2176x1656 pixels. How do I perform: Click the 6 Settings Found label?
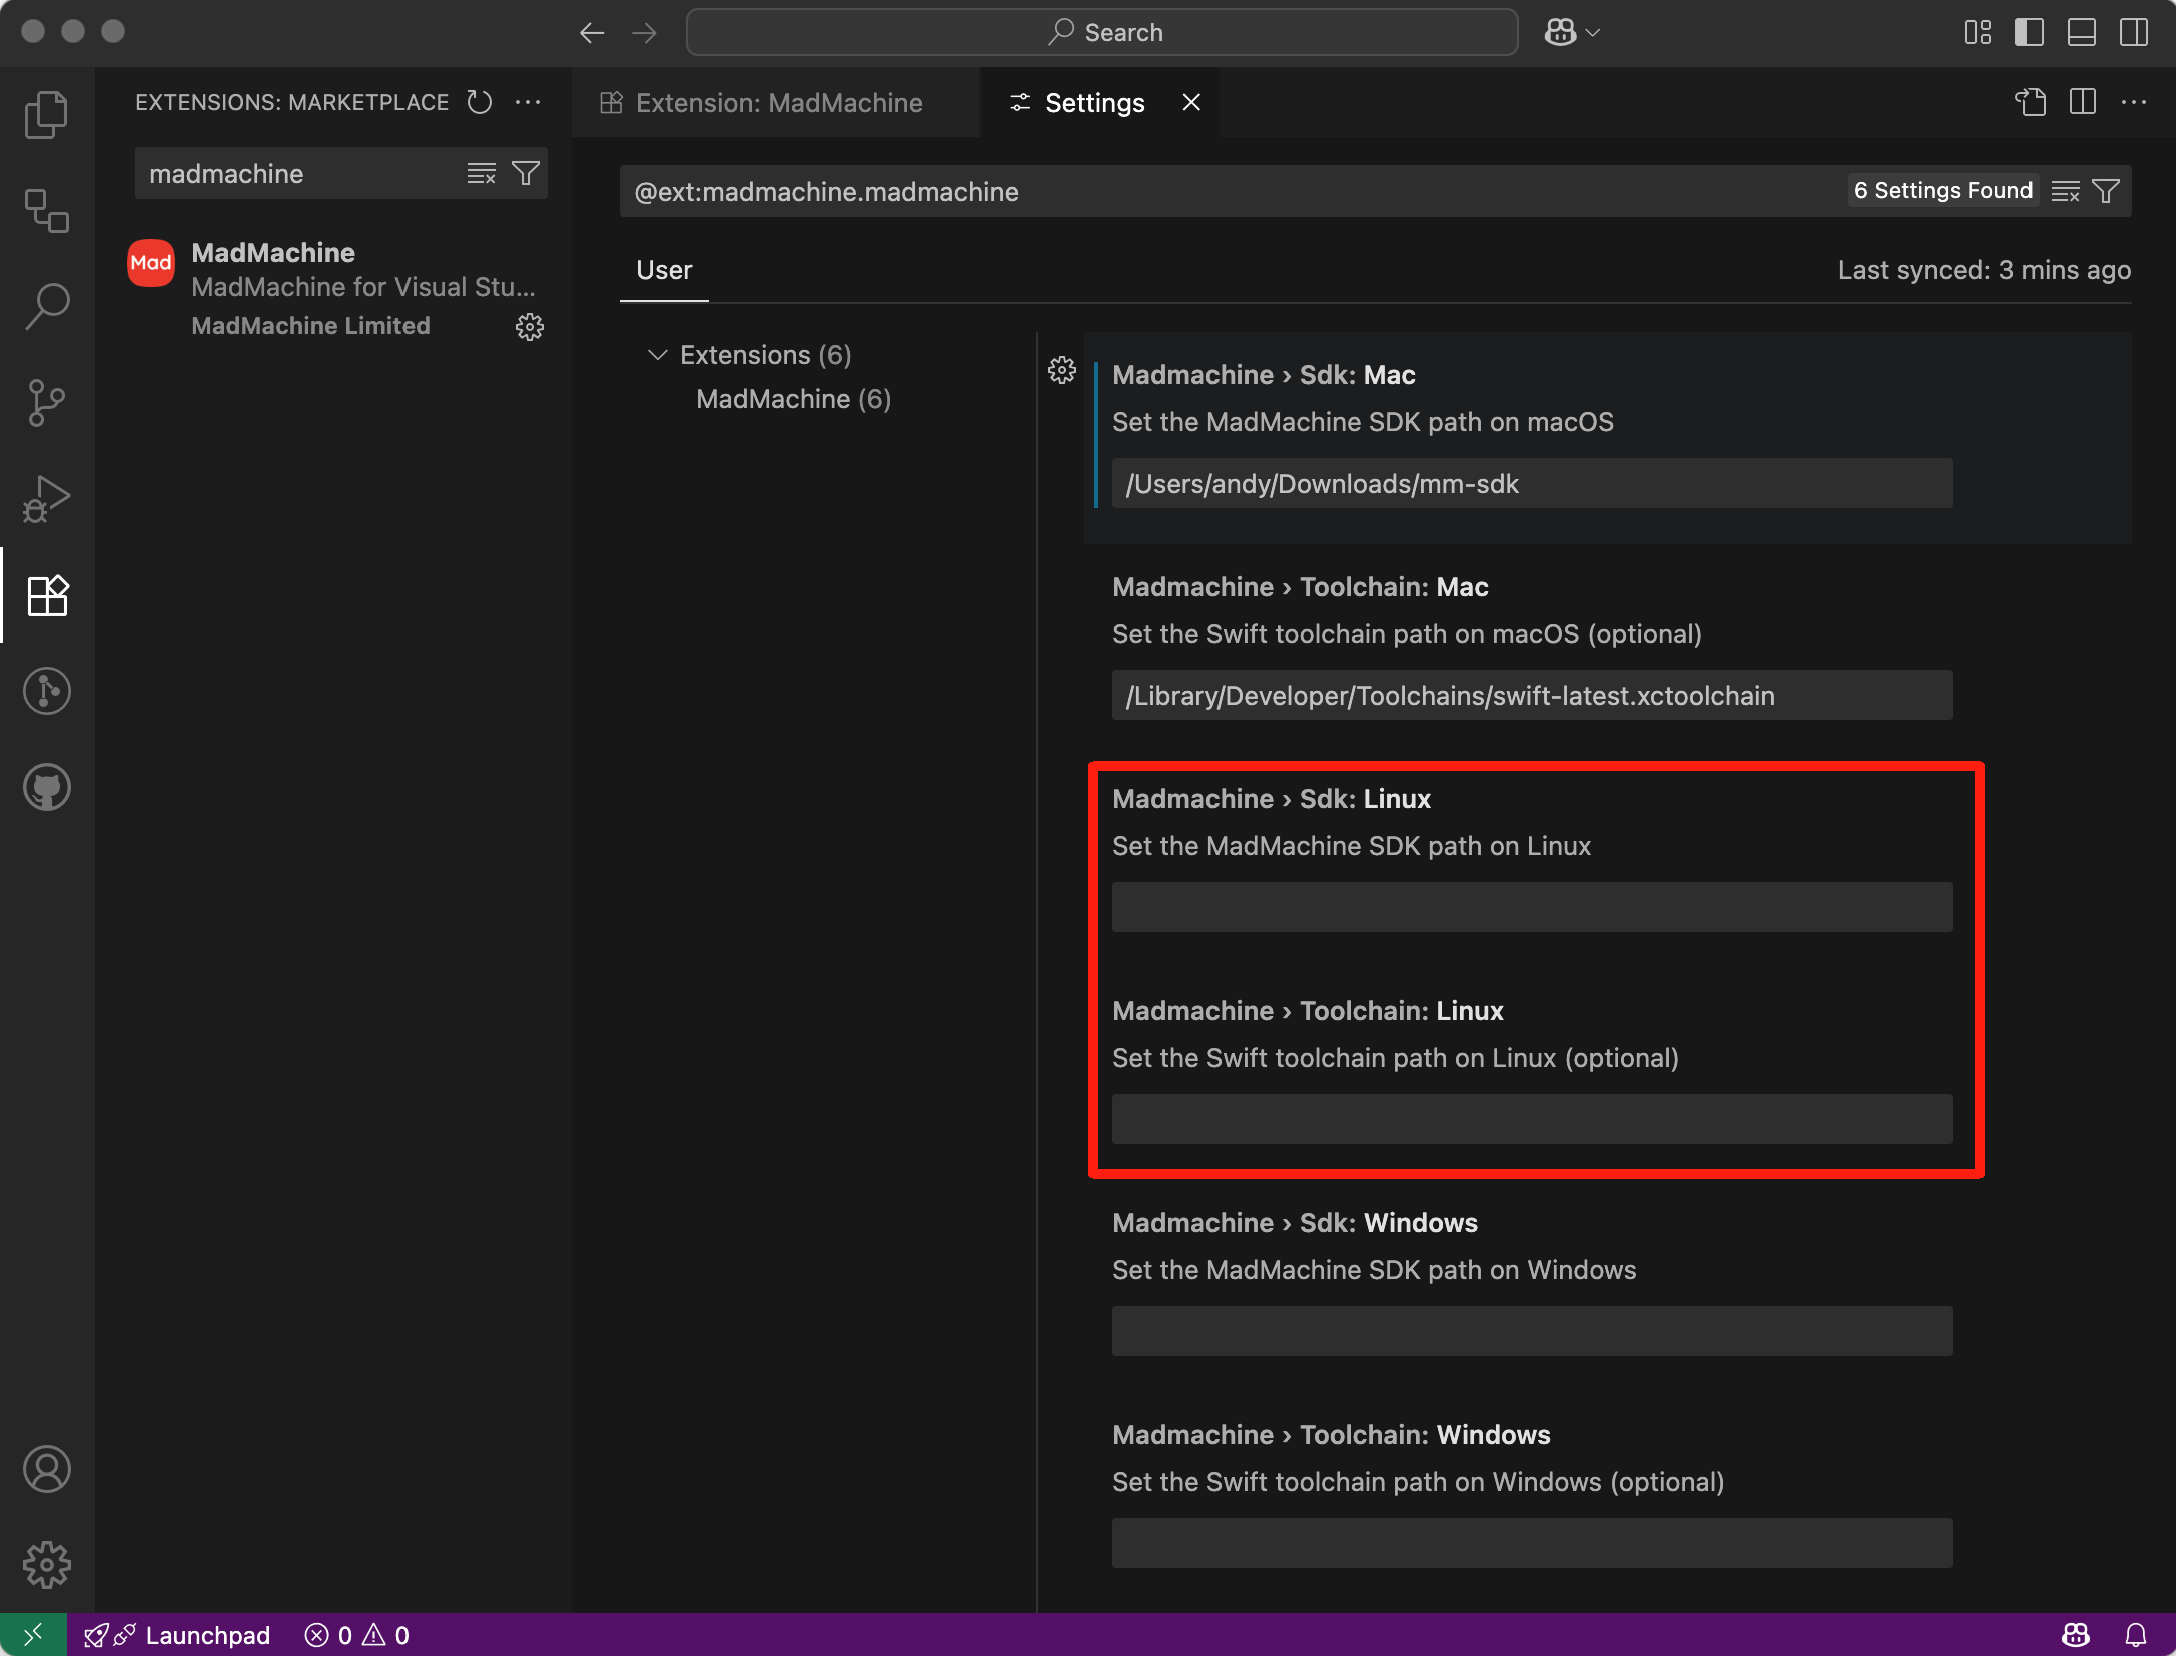coord(1943,190)
